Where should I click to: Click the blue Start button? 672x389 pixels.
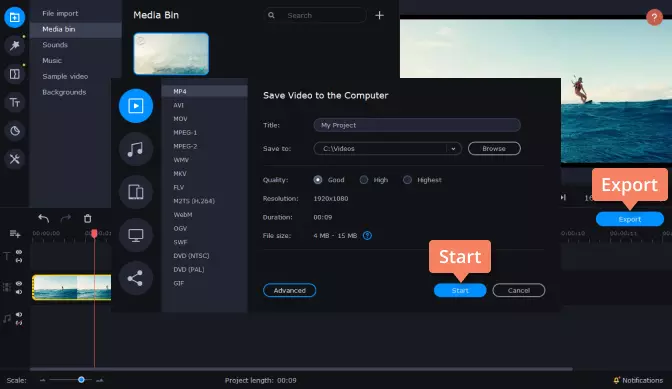pyautogui.click(x=460, y=290)
